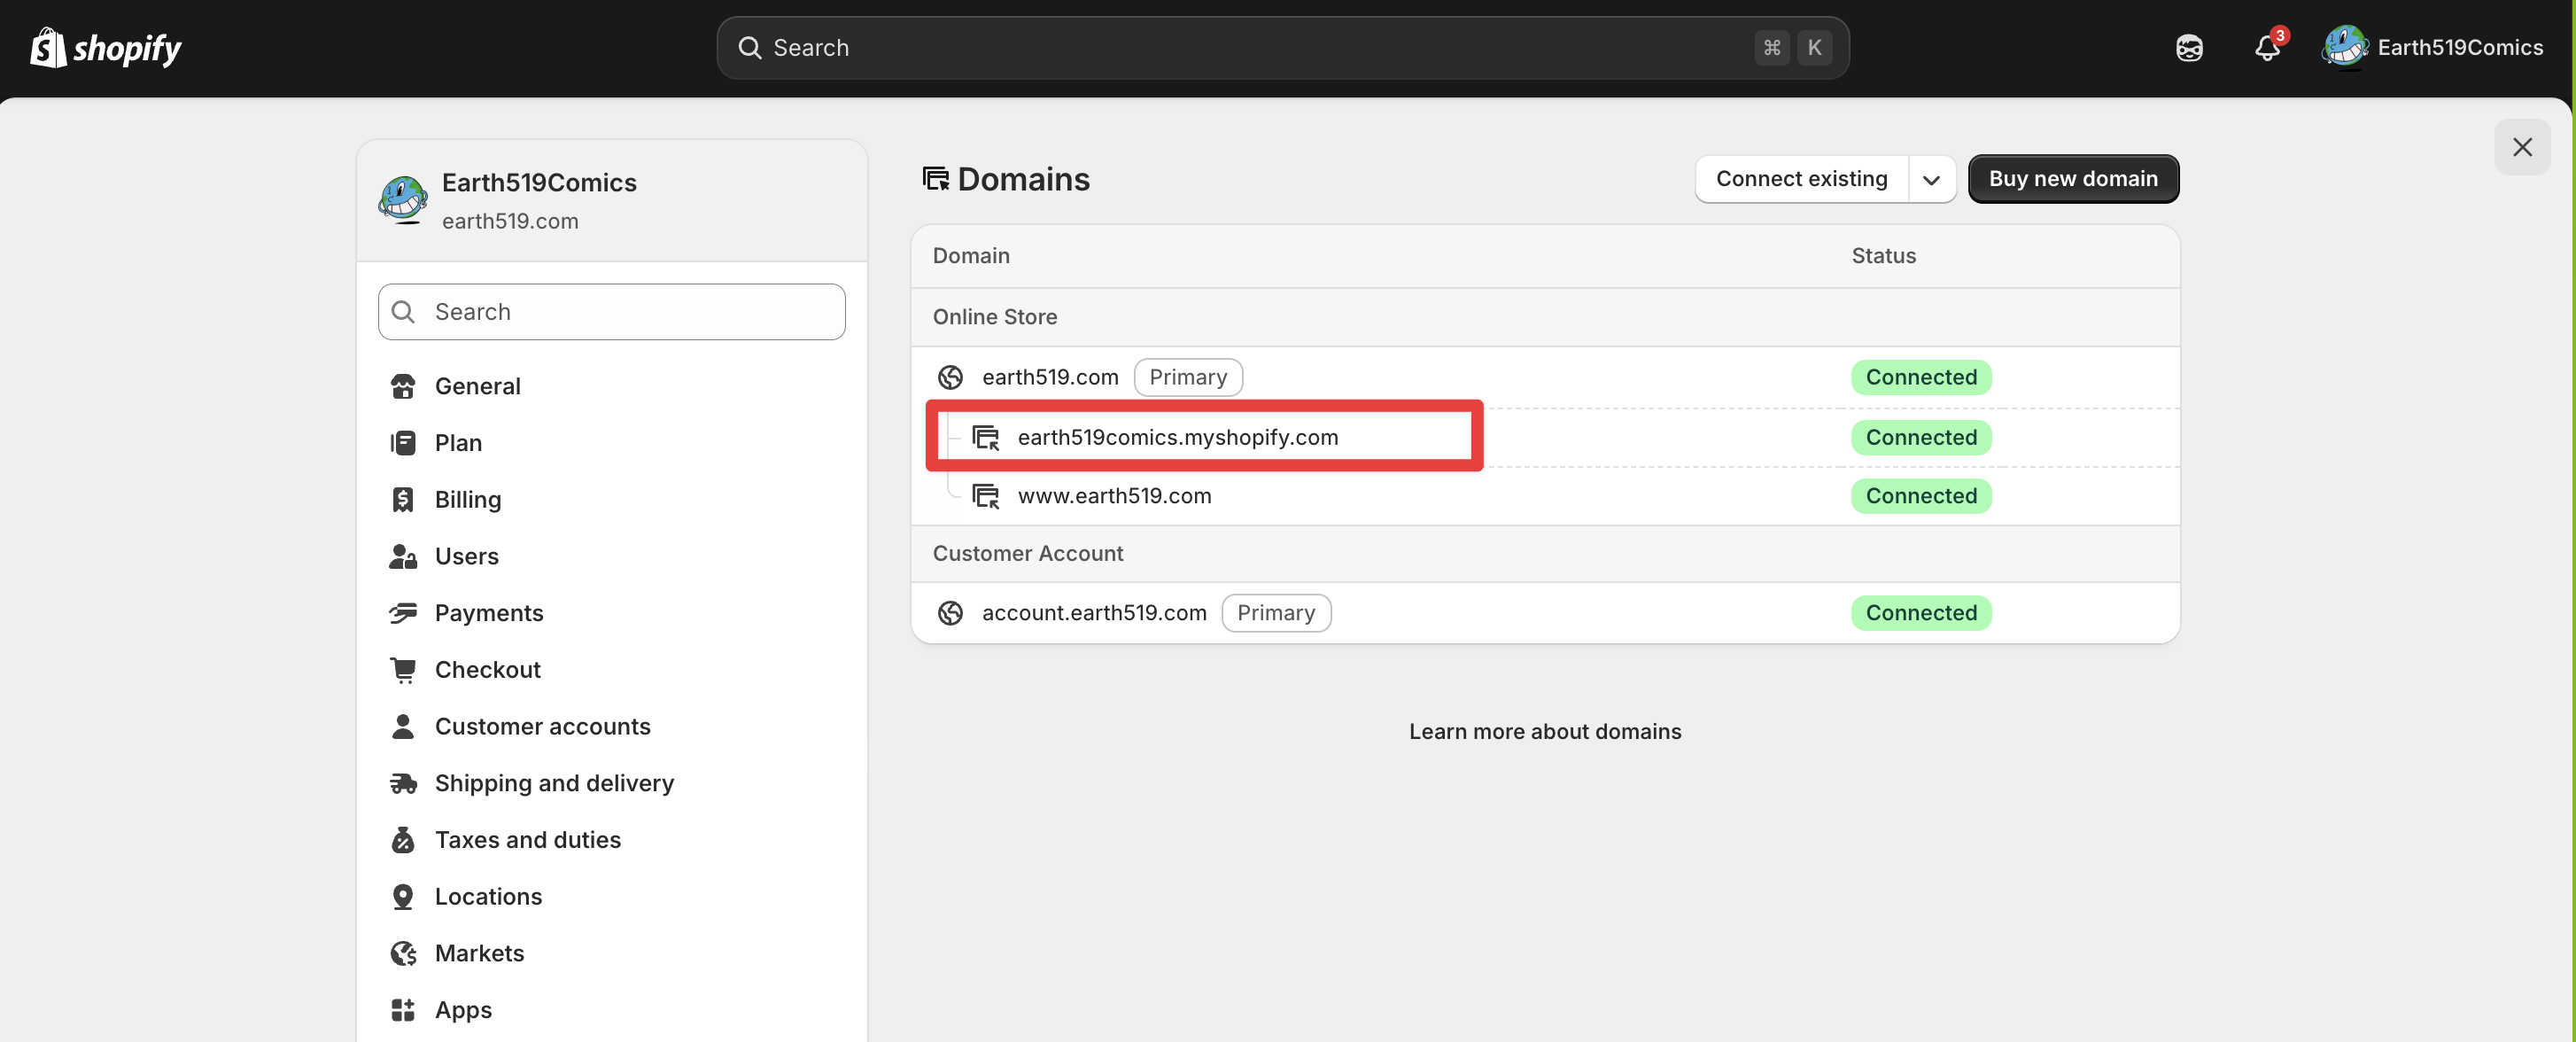Viewport: 2576px width, 1042px height.
Task: Select the Locations settings item
Action: (488, 896)
